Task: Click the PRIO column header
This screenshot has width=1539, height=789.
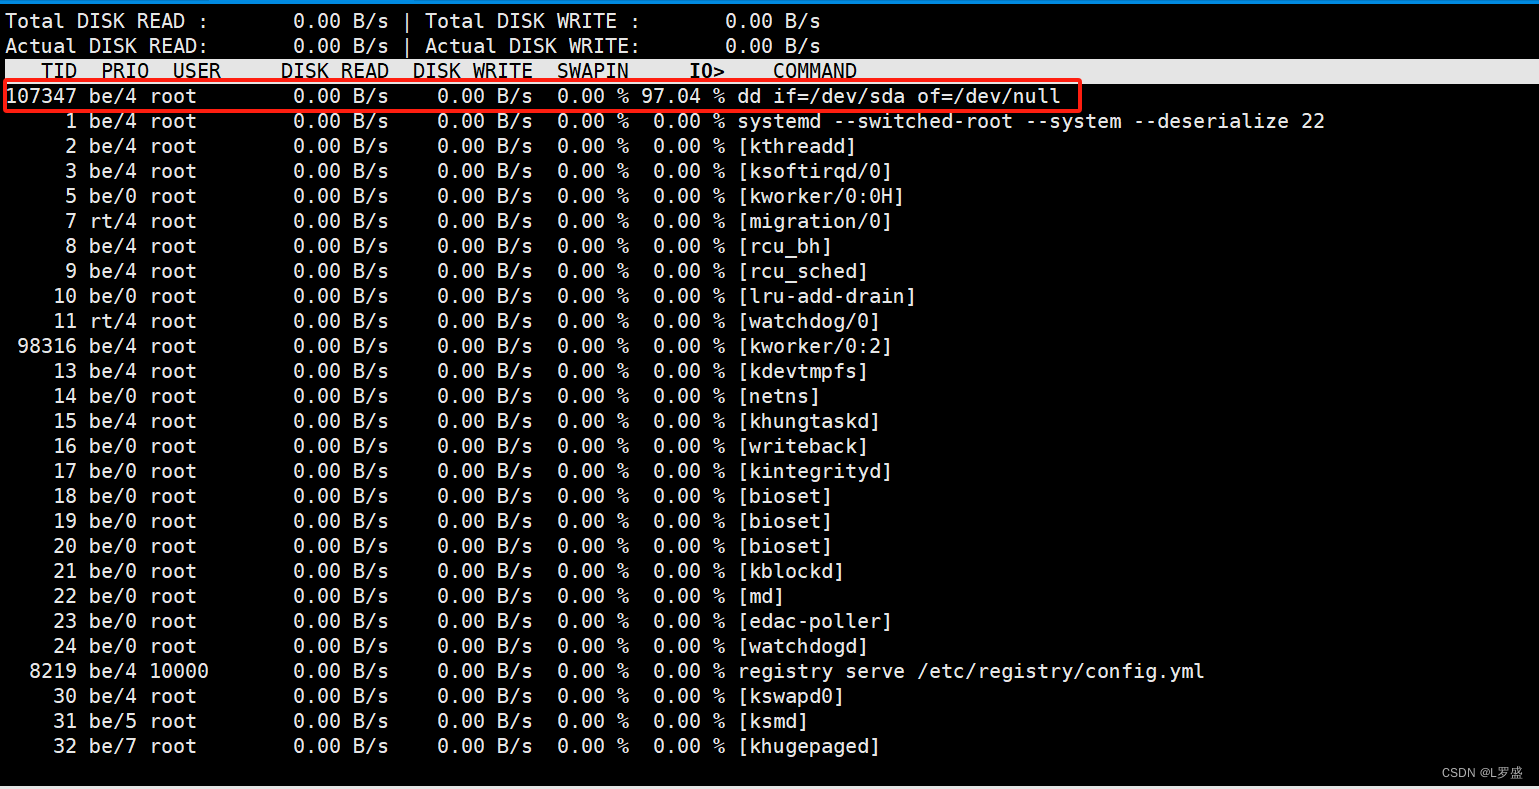Action: coord(125,71)
